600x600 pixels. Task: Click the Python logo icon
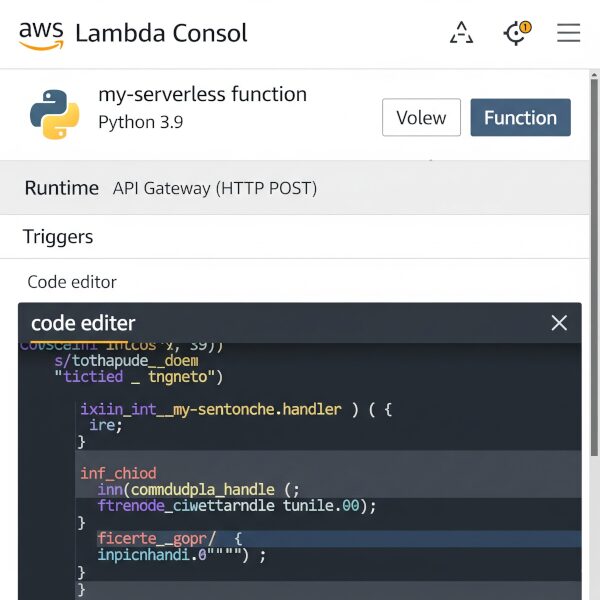pyautogui.click(x=55, y=114)
